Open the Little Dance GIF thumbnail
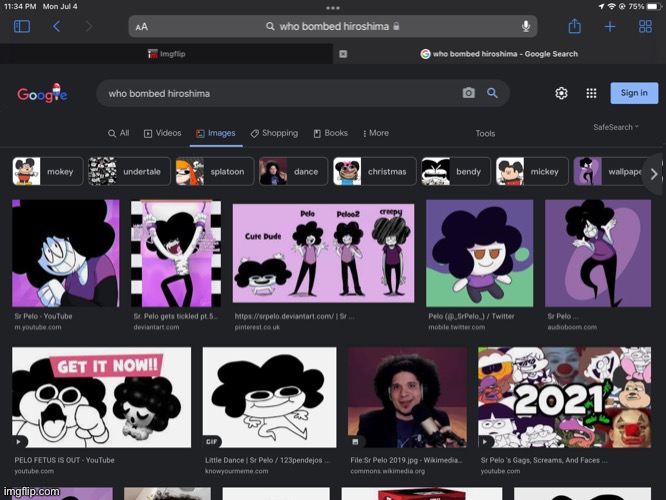666x500 pixels. [x=269, y=397]
